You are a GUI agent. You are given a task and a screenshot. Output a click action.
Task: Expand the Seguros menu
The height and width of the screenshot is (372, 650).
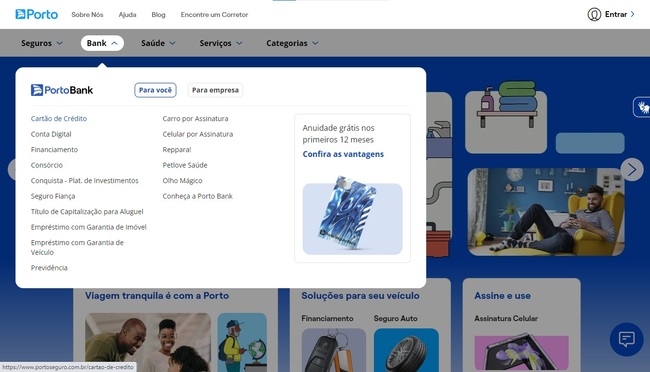[x=42, y=43]
